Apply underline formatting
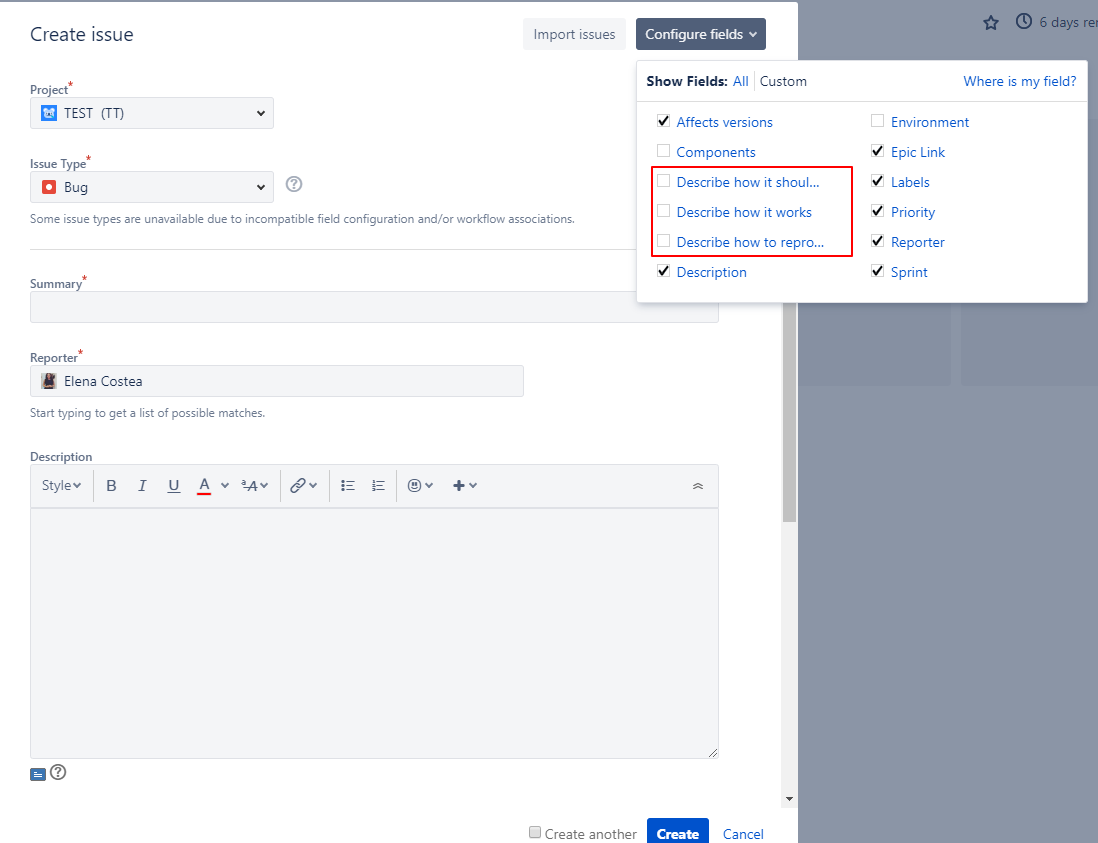 point(173,485)
